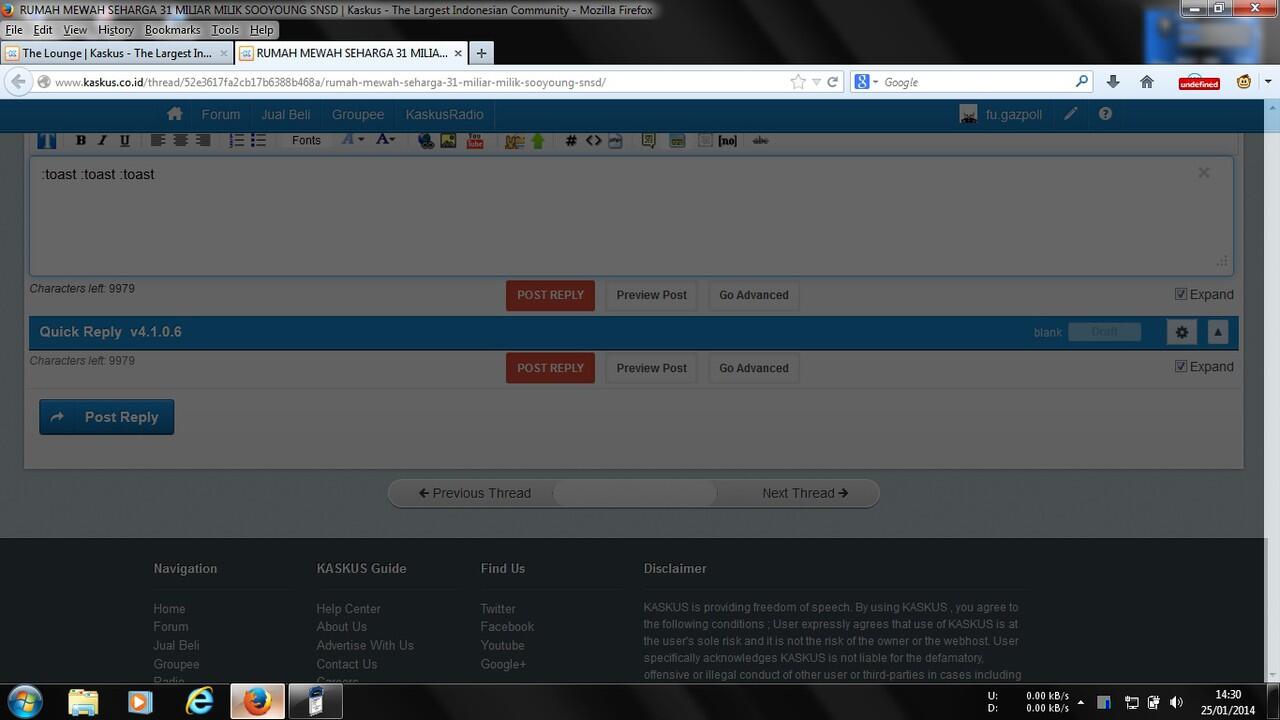Open the font color A dropdown
The height and width of the screenshot is (720, 1280).
[x=386, y=141]
